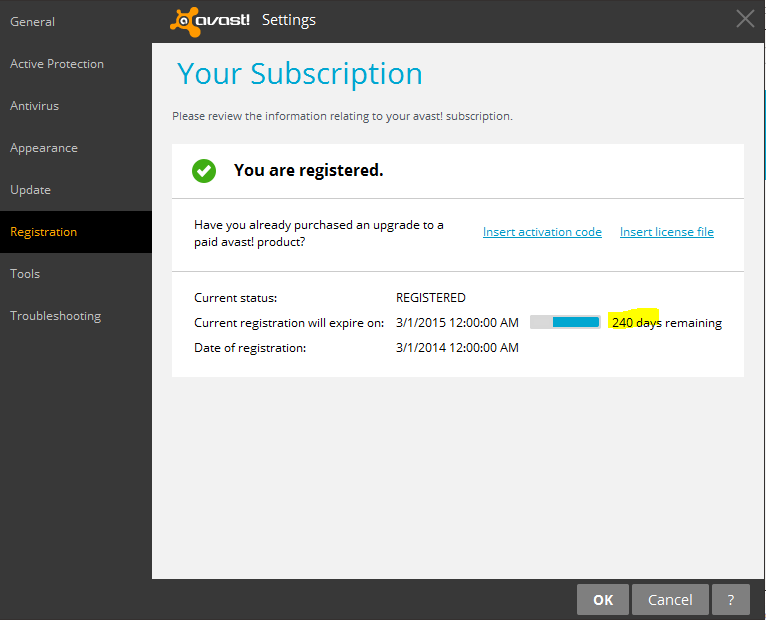Click the registration date '3/1/2014 12:00:00 AM'
Image resolution: width=766 pixels, height=620 pixels.
457,347
